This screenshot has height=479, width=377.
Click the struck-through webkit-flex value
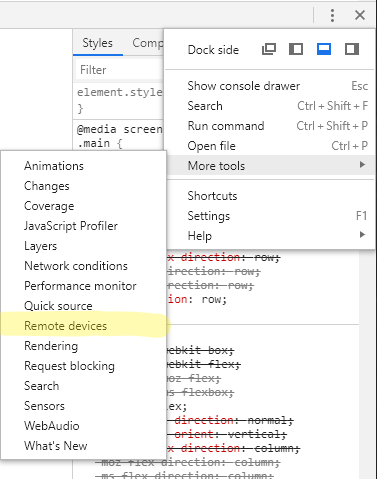pyautogui.click(x=203, y=364)
